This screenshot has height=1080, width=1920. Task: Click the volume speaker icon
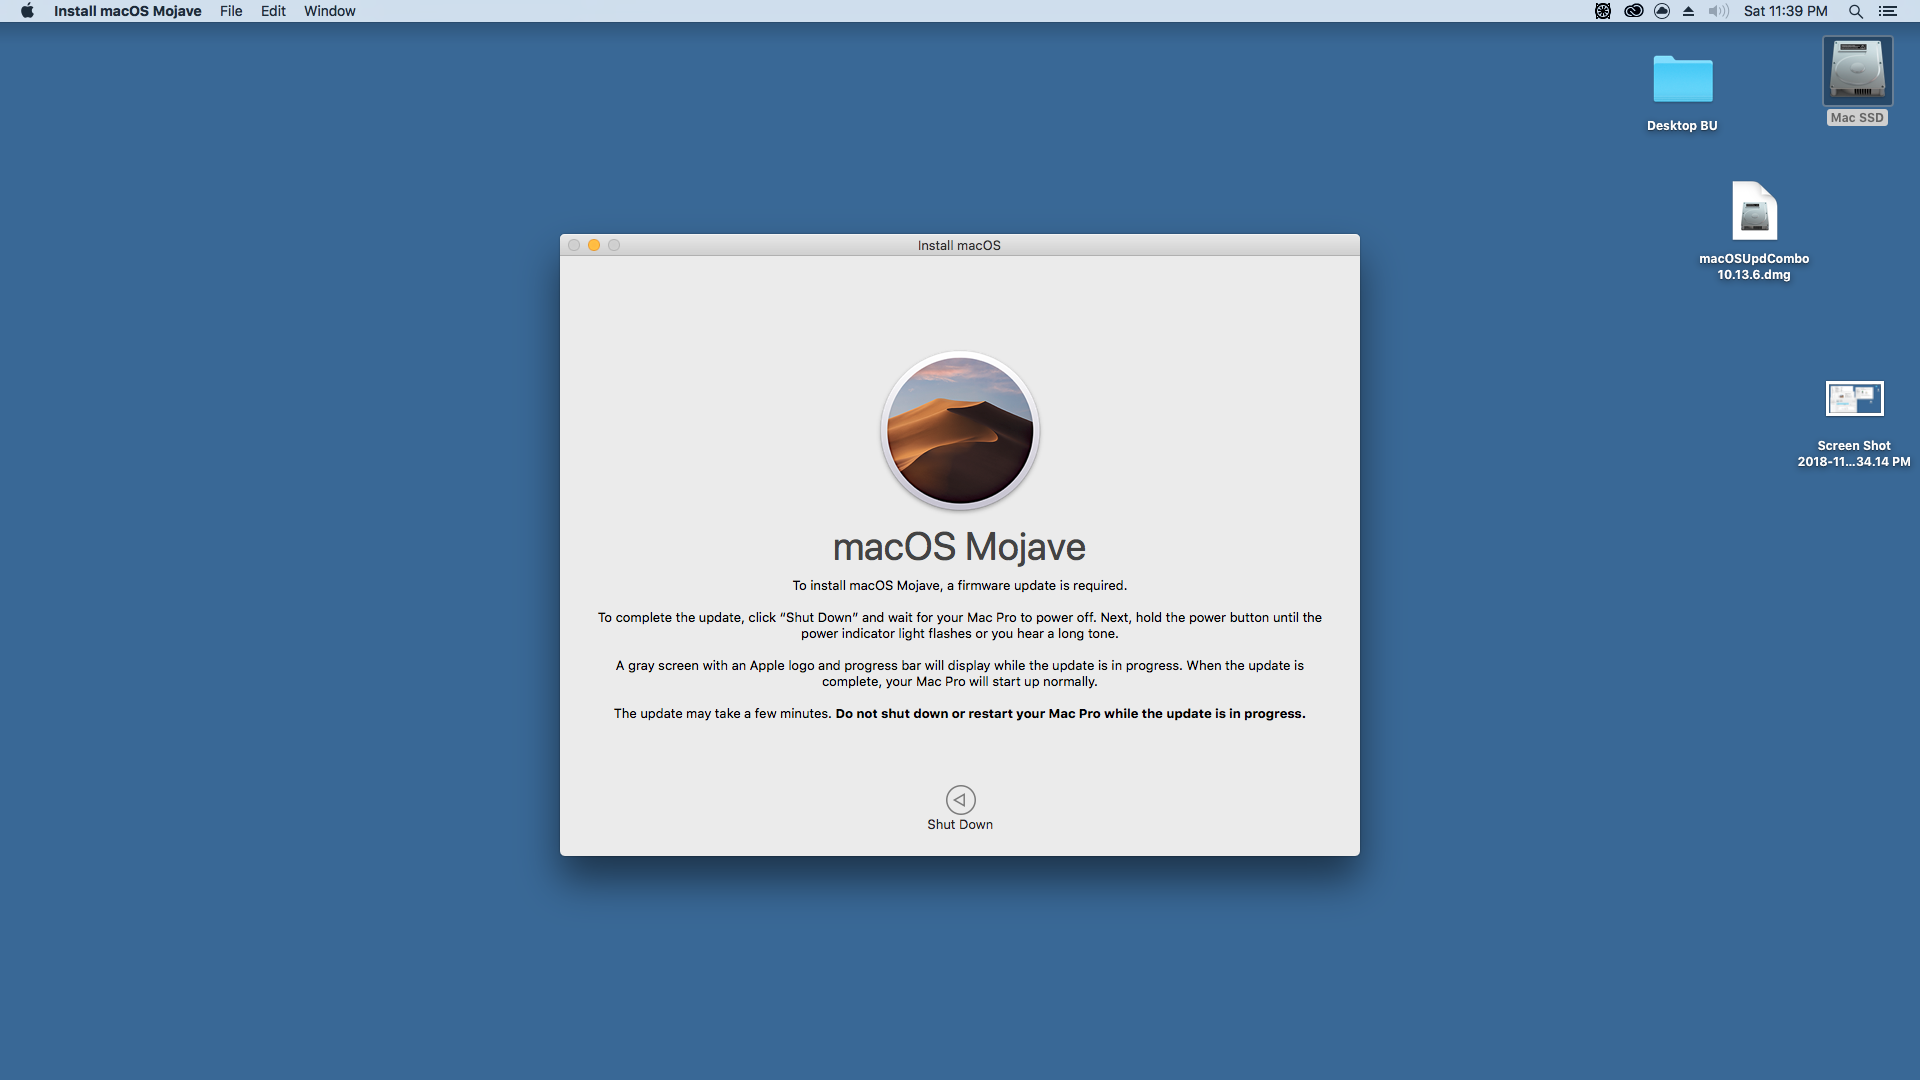[1718, 11]
